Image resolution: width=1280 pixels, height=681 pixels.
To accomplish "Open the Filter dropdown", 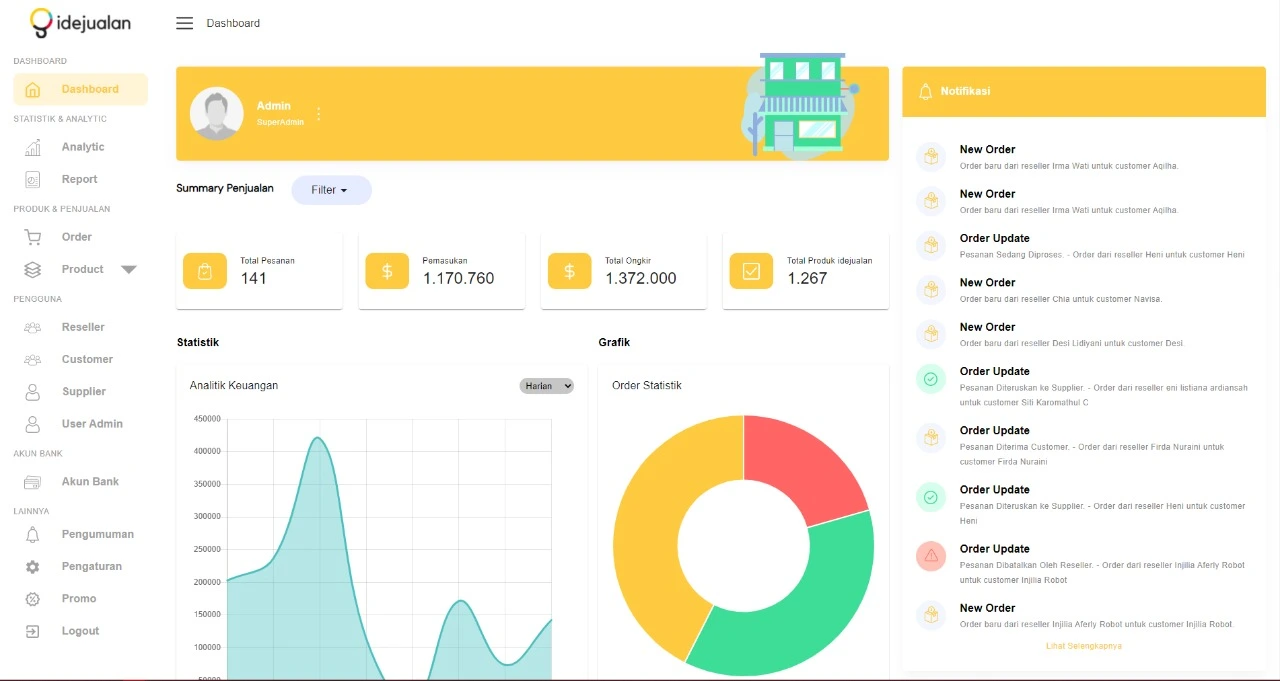I will pos(331,190).
